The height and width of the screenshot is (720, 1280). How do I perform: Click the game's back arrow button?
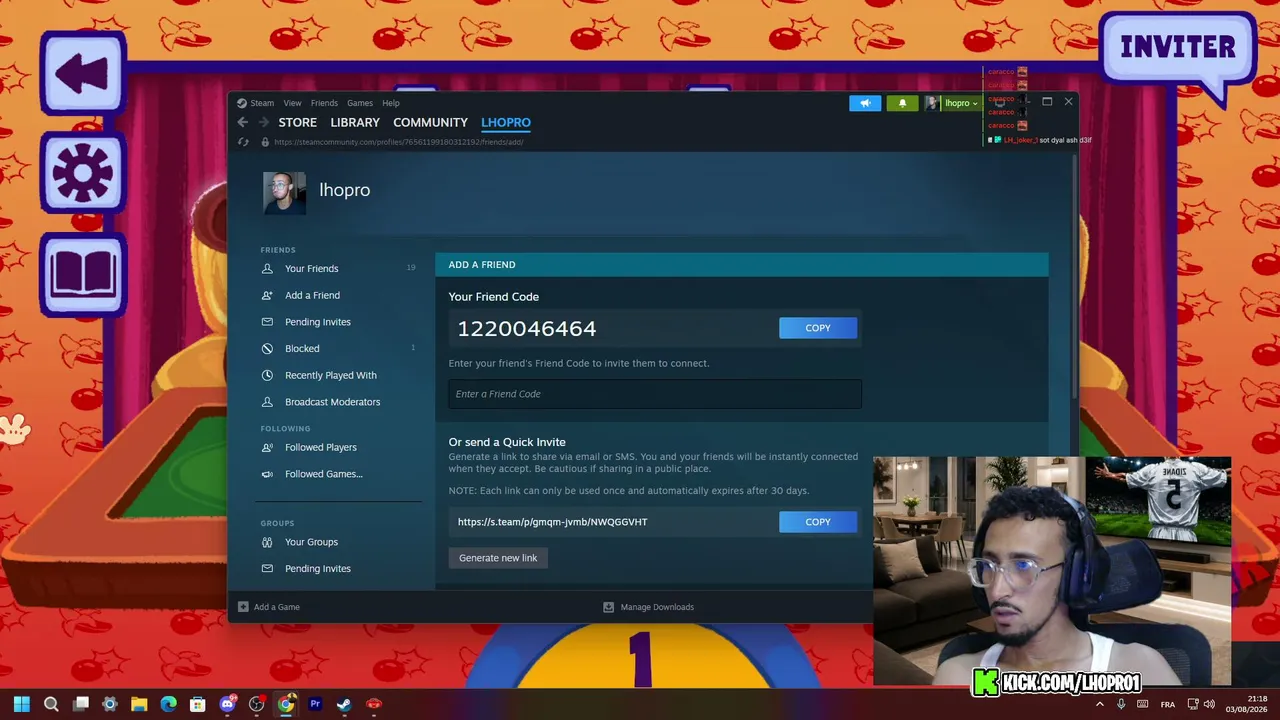[83, 73]
